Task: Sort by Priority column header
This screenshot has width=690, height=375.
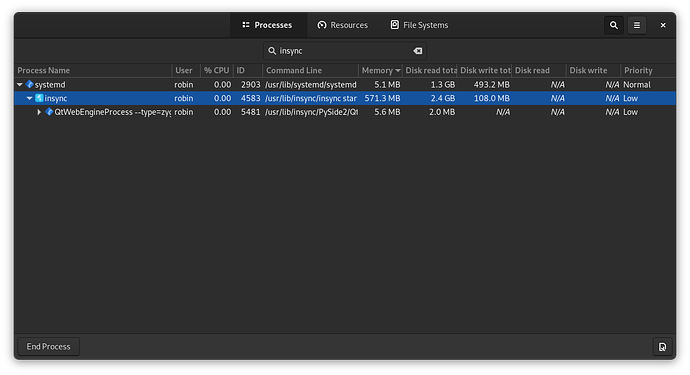Action: (648, 70)
